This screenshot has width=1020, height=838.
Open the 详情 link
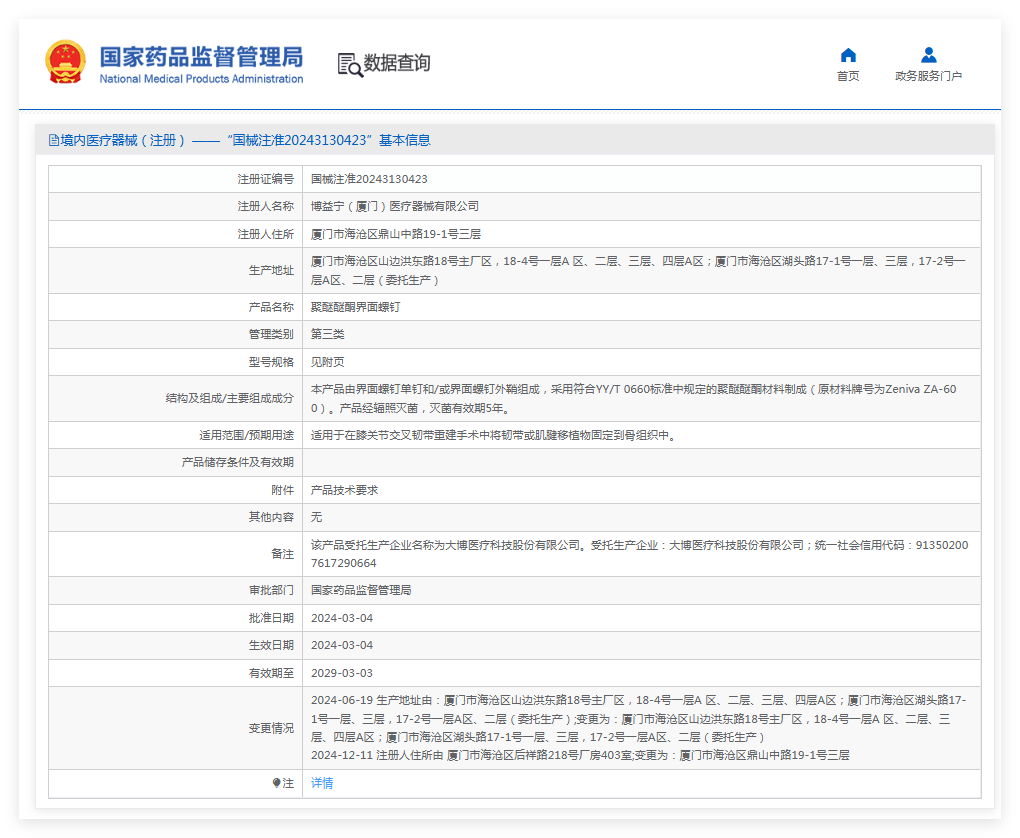pos(322,783)
